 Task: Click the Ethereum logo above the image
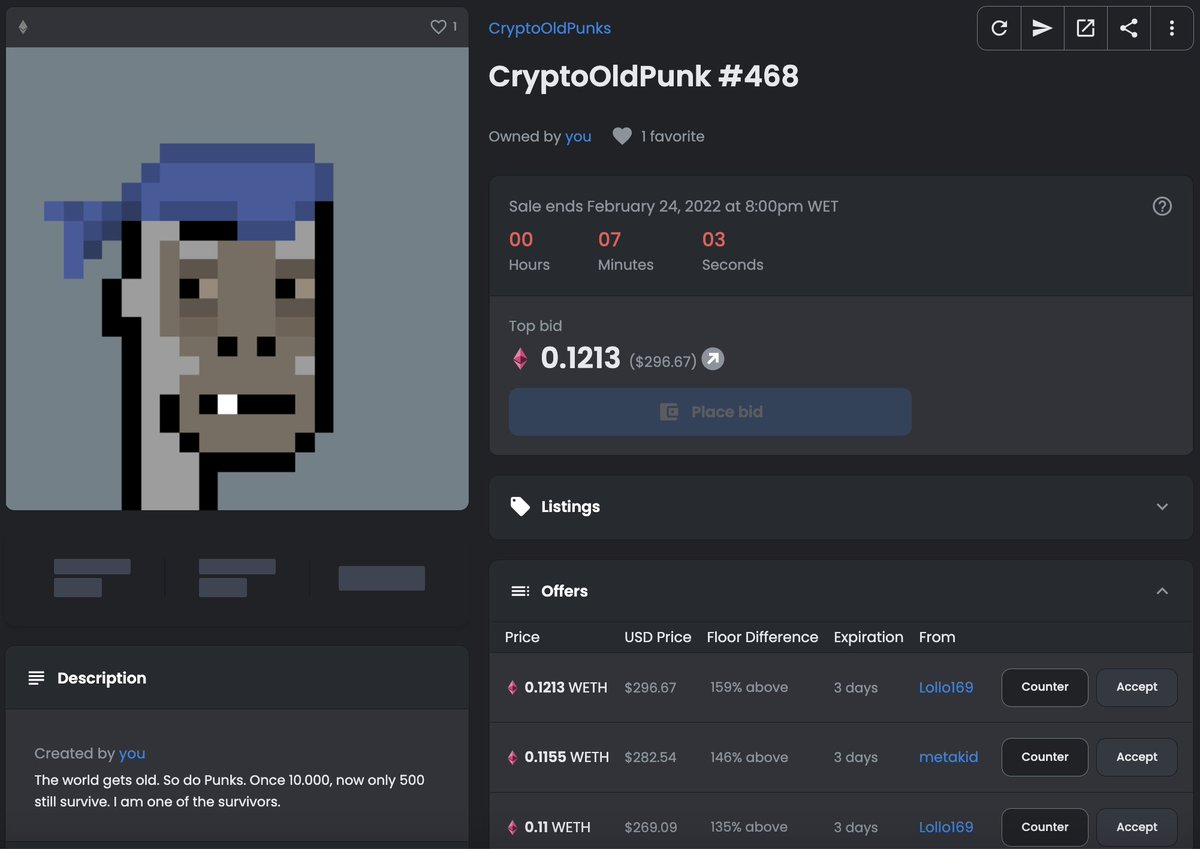pos(23,27)
